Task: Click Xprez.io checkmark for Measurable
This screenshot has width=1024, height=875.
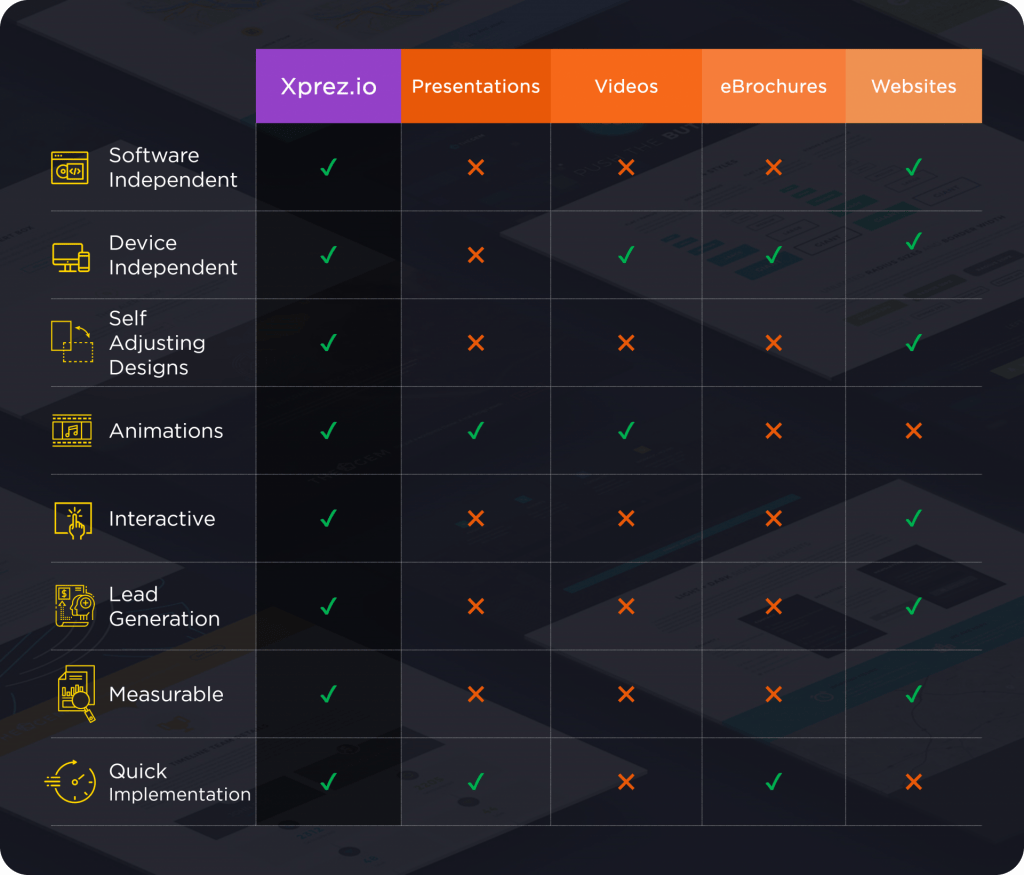Action: click(328, 693)
